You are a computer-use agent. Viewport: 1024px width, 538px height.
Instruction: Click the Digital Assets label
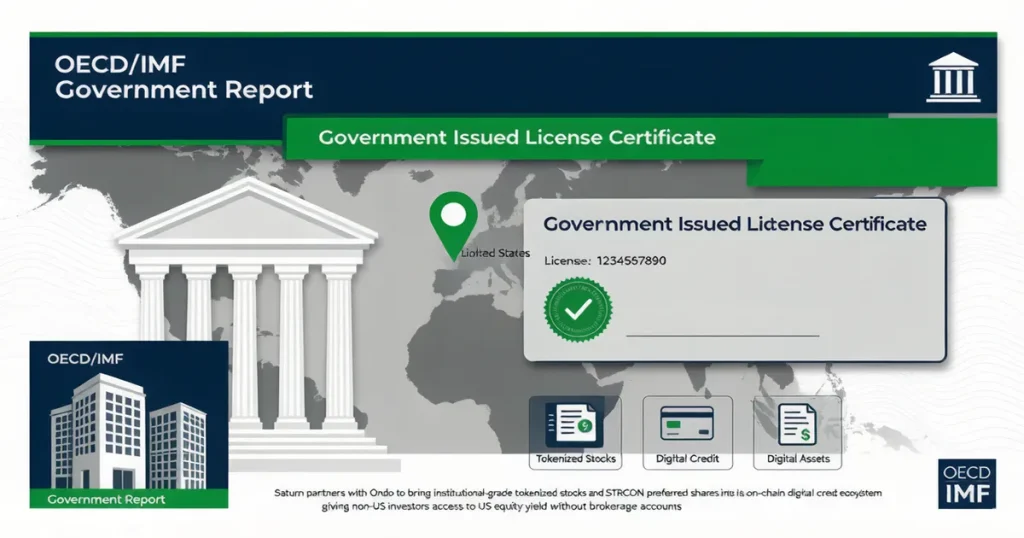point(798,459)
